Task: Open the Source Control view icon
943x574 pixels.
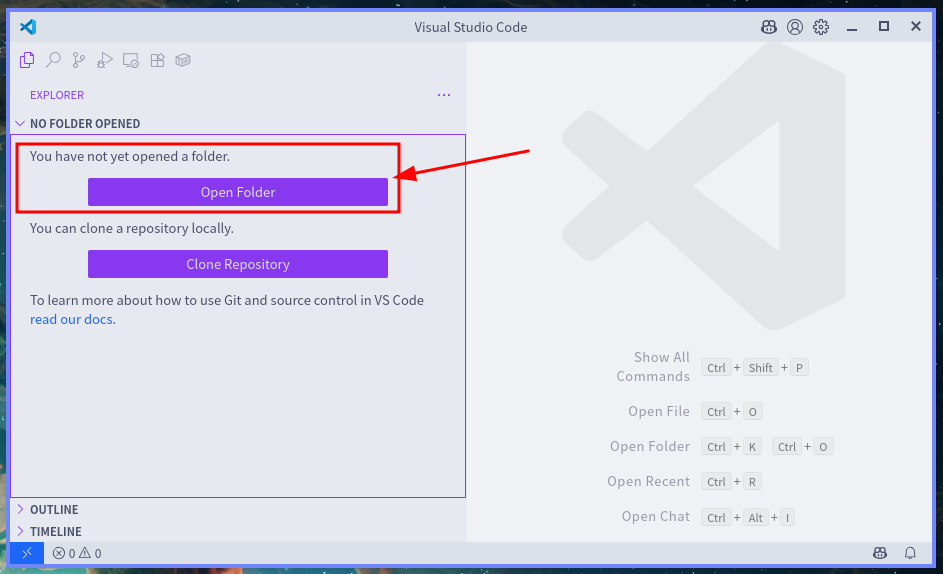Action: 79,60
